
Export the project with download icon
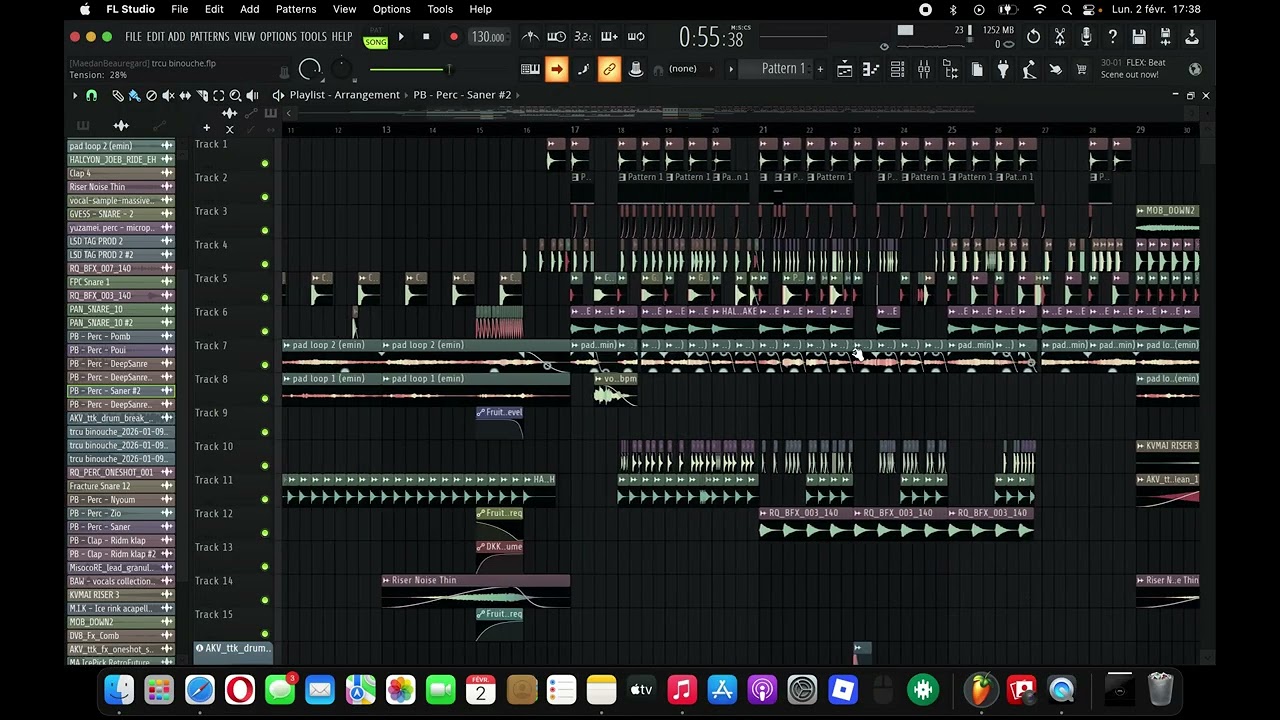1191,37
